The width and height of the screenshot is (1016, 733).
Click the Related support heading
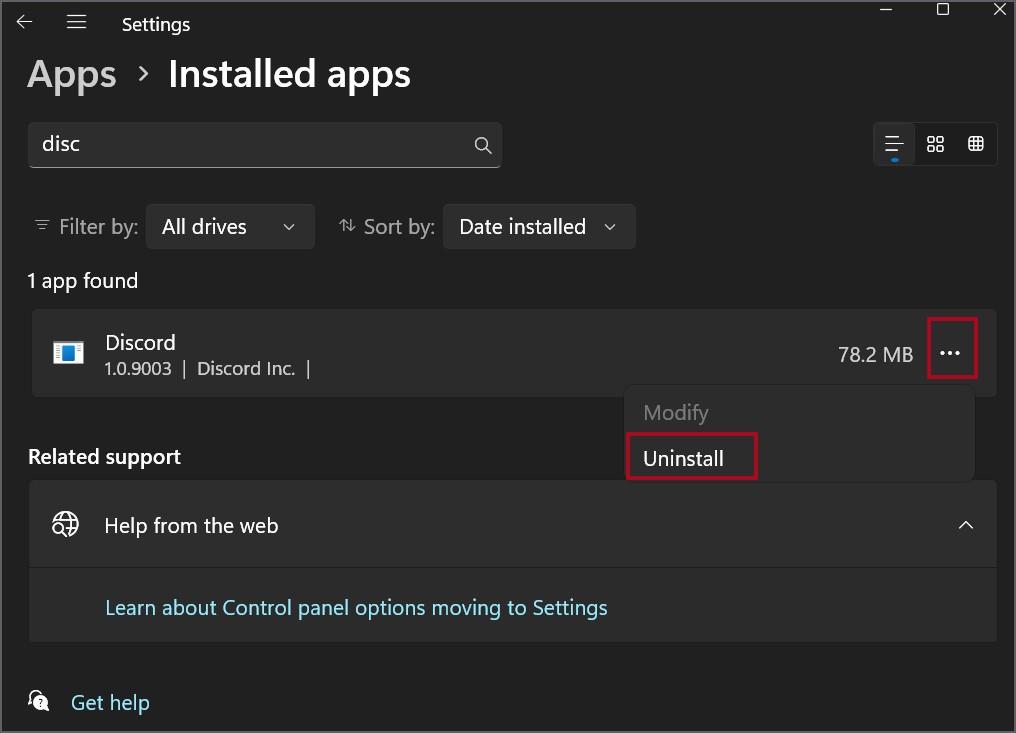pos(104,457)
